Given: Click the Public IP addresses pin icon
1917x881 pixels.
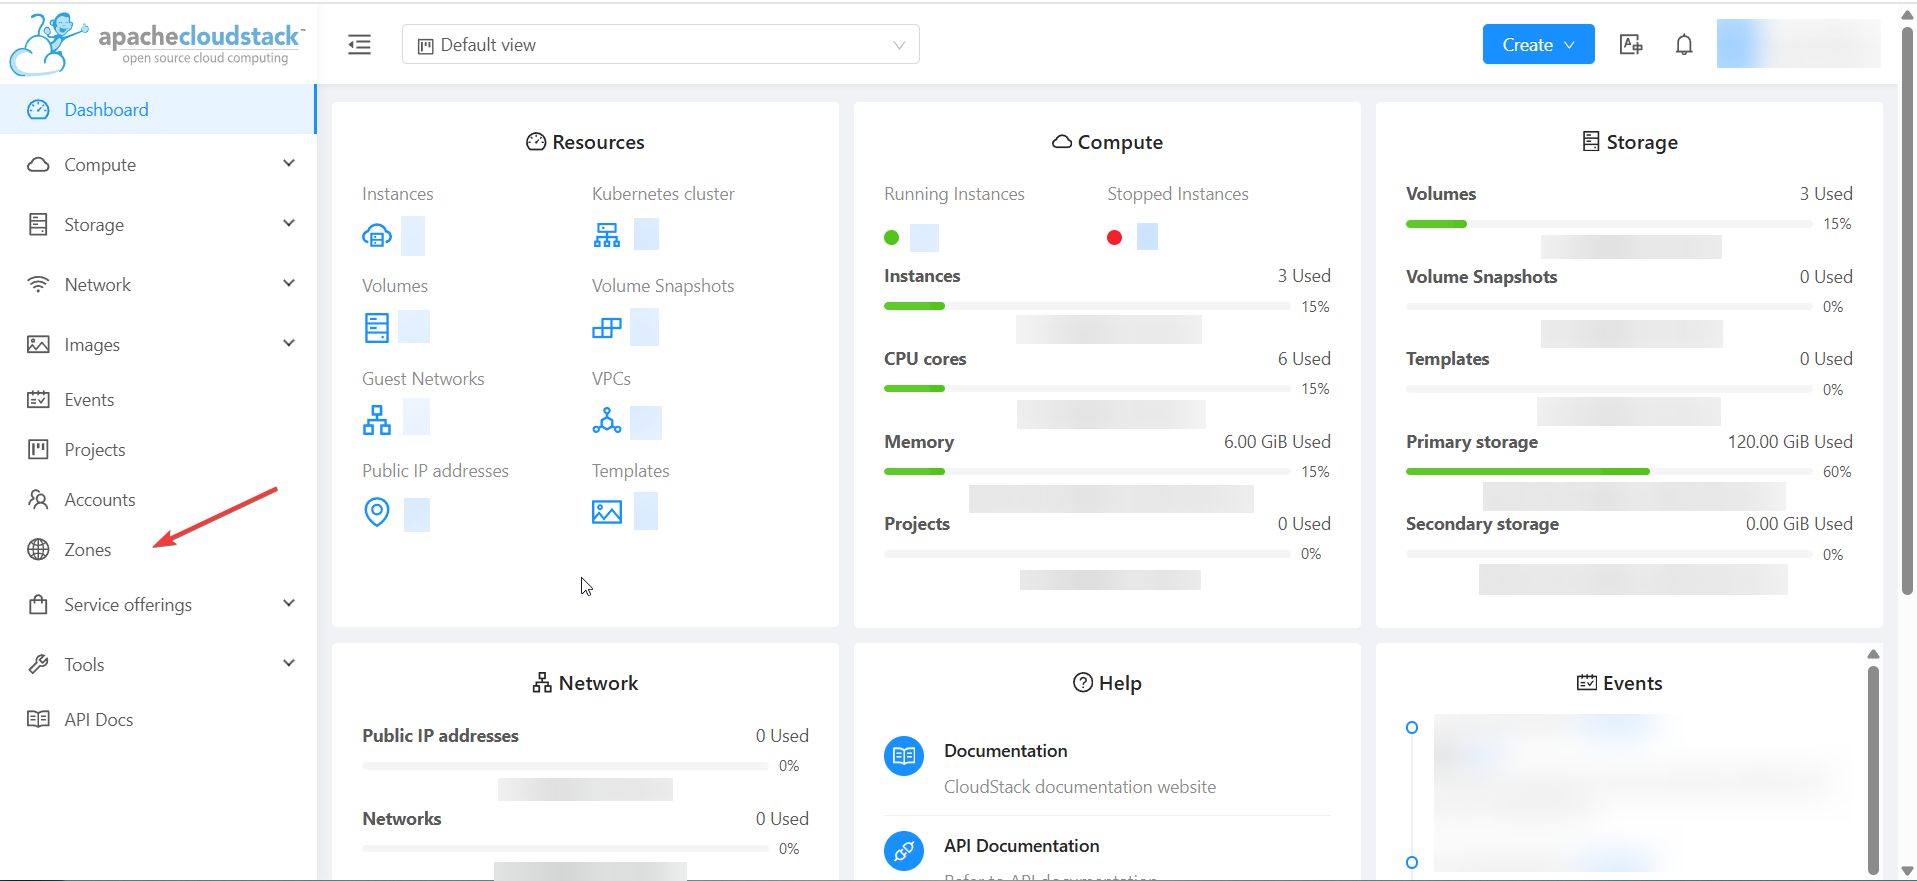Looking at the screenshot, I should coord(377,512).
